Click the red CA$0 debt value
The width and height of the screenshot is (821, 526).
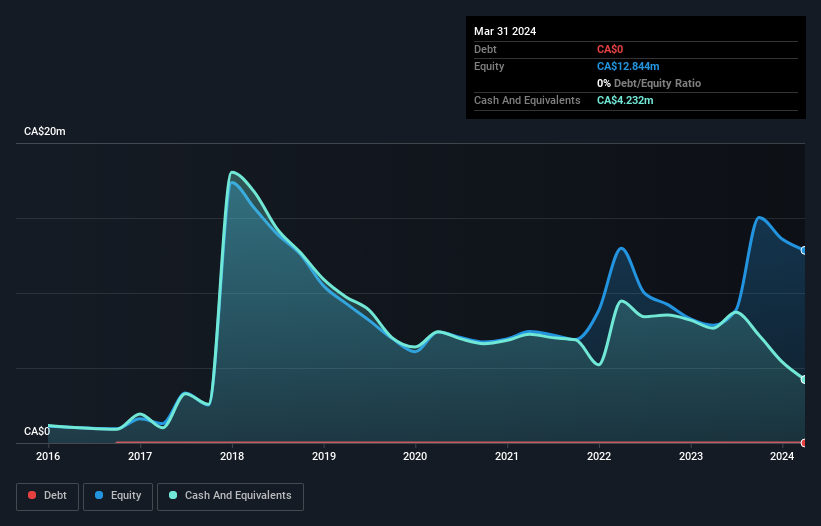[x=610, y=49]
